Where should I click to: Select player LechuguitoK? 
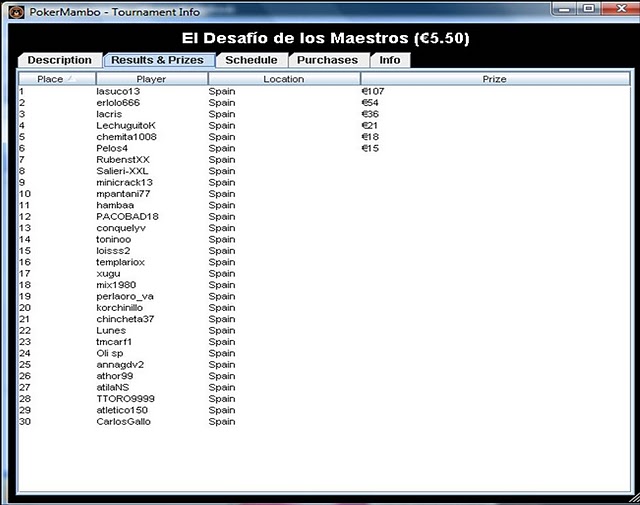point(126,125)
